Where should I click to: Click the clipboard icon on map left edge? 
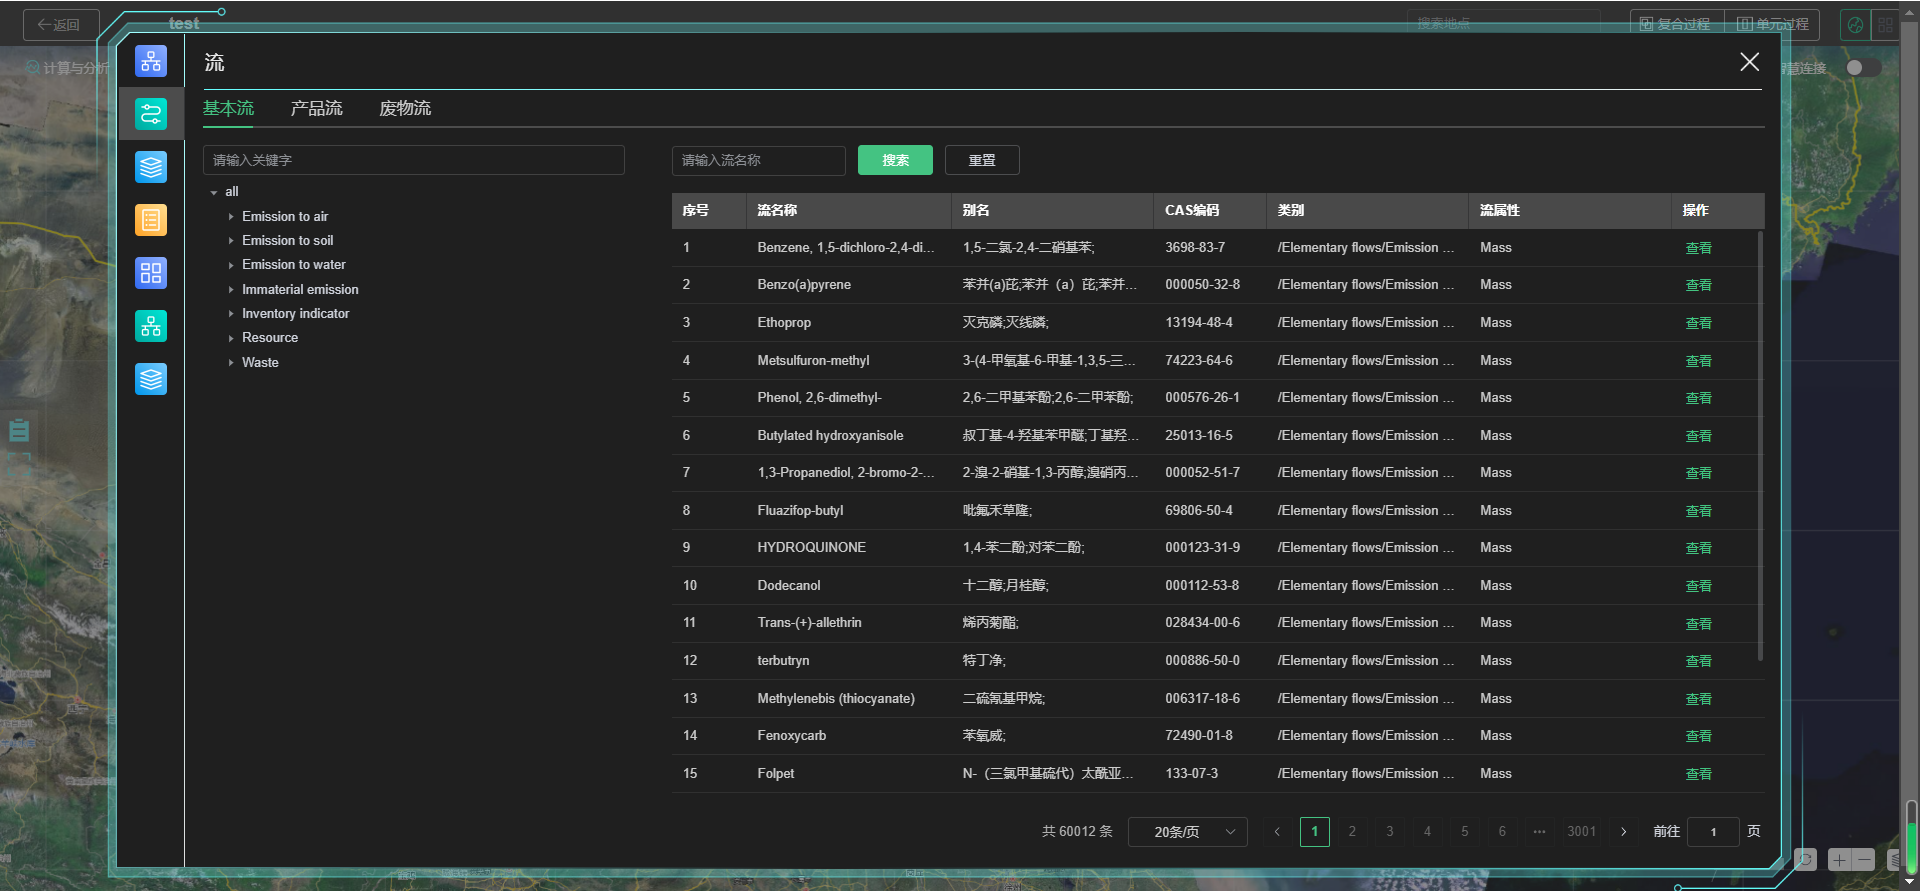(19, 431)
